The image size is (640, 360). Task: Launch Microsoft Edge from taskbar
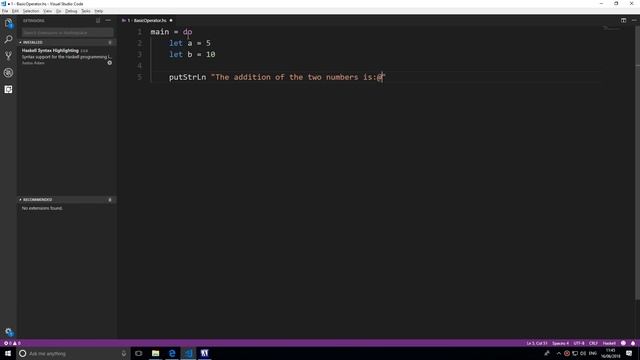tap(172, 353)
